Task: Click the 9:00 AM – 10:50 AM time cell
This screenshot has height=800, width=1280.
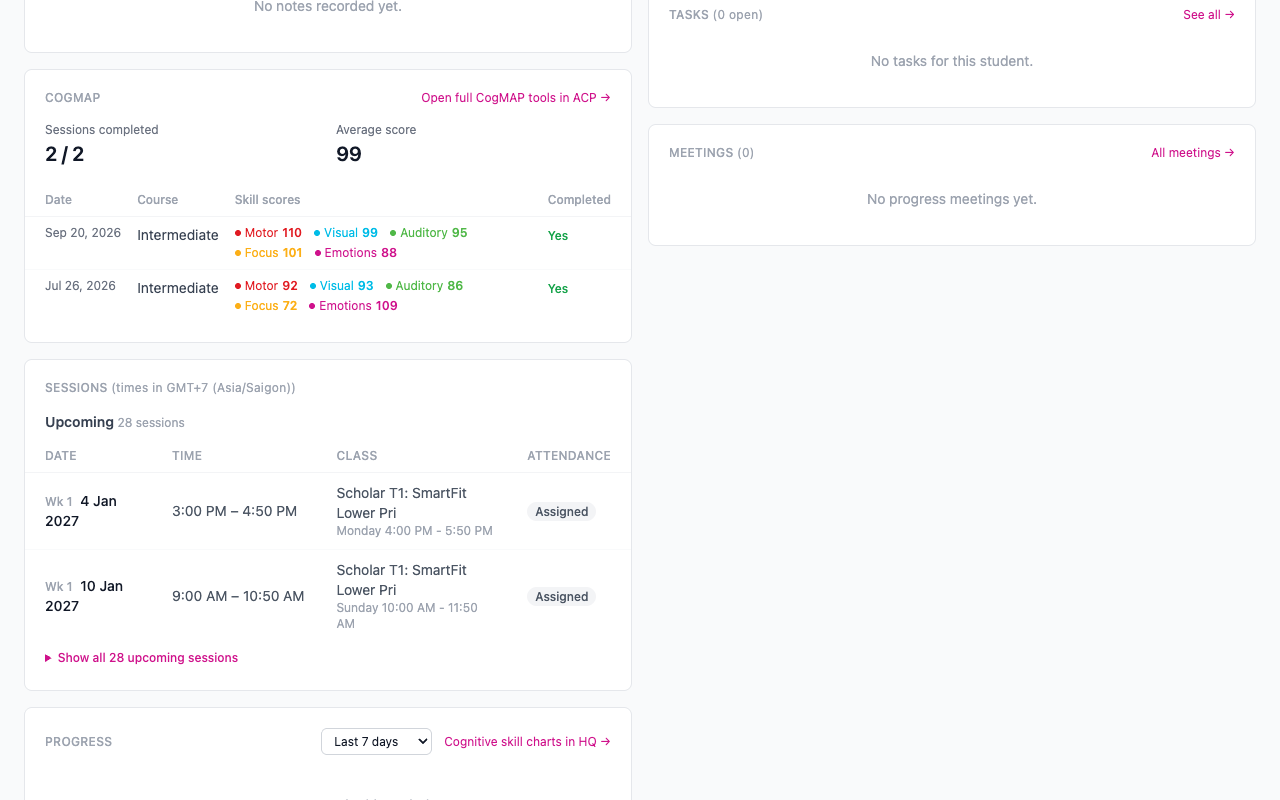Action: [x=238, y=596]
